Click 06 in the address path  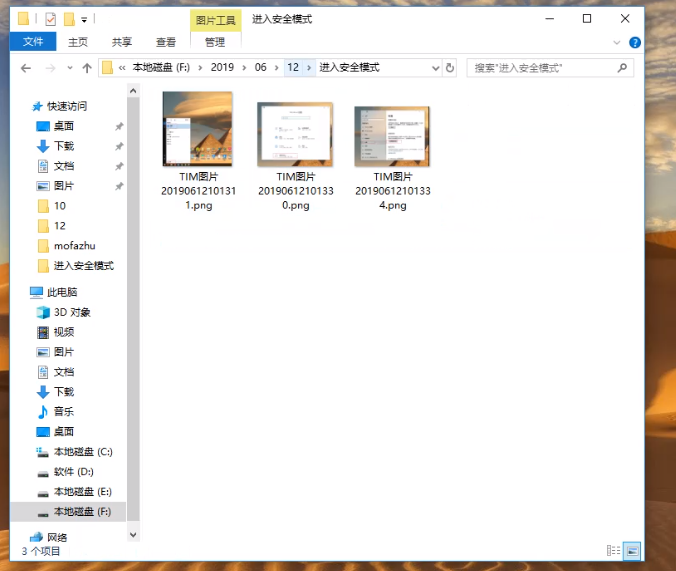click(x=260, y=67)
